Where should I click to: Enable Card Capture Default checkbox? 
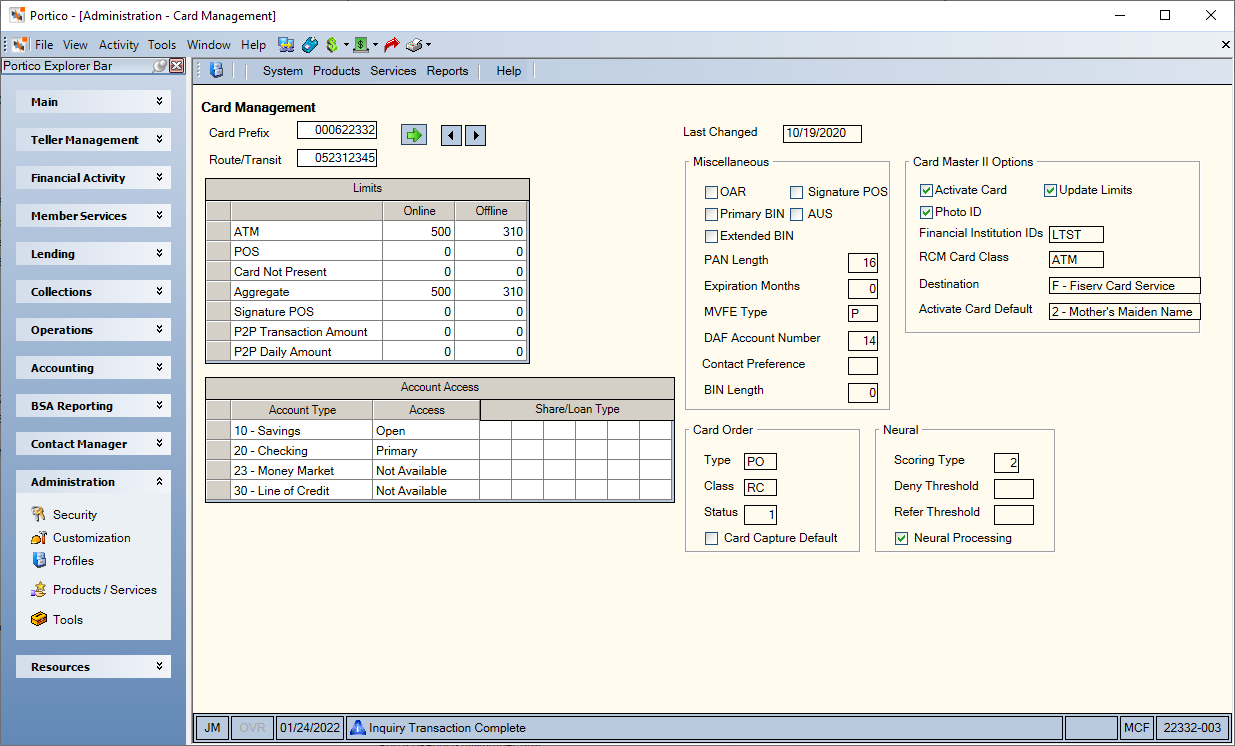click(711, 538)
